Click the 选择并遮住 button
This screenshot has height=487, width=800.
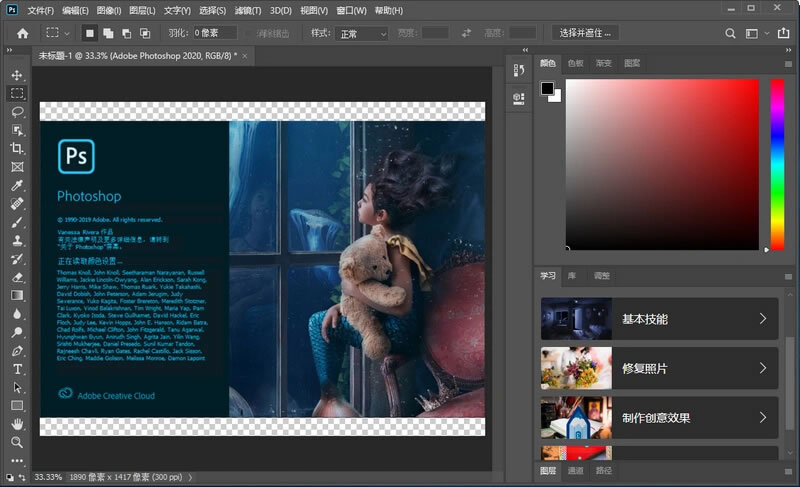[586, 33]
